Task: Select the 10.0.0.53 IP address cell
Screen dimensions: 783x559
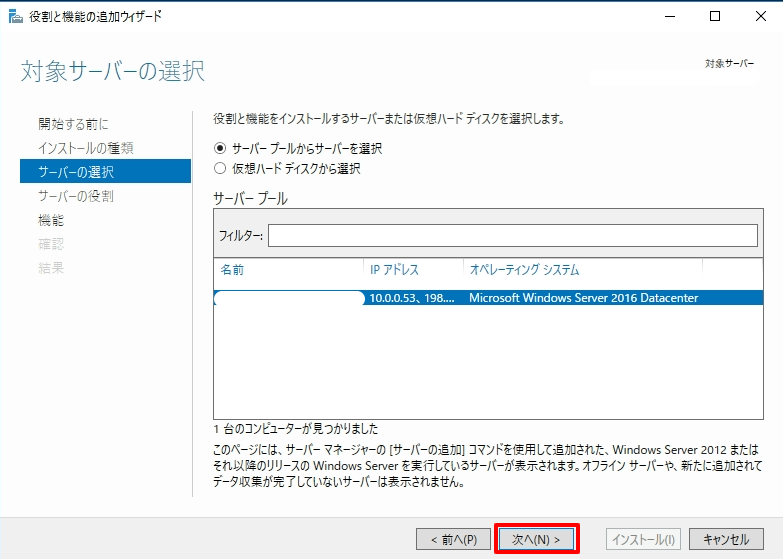Action: click(x=412, y=298)
